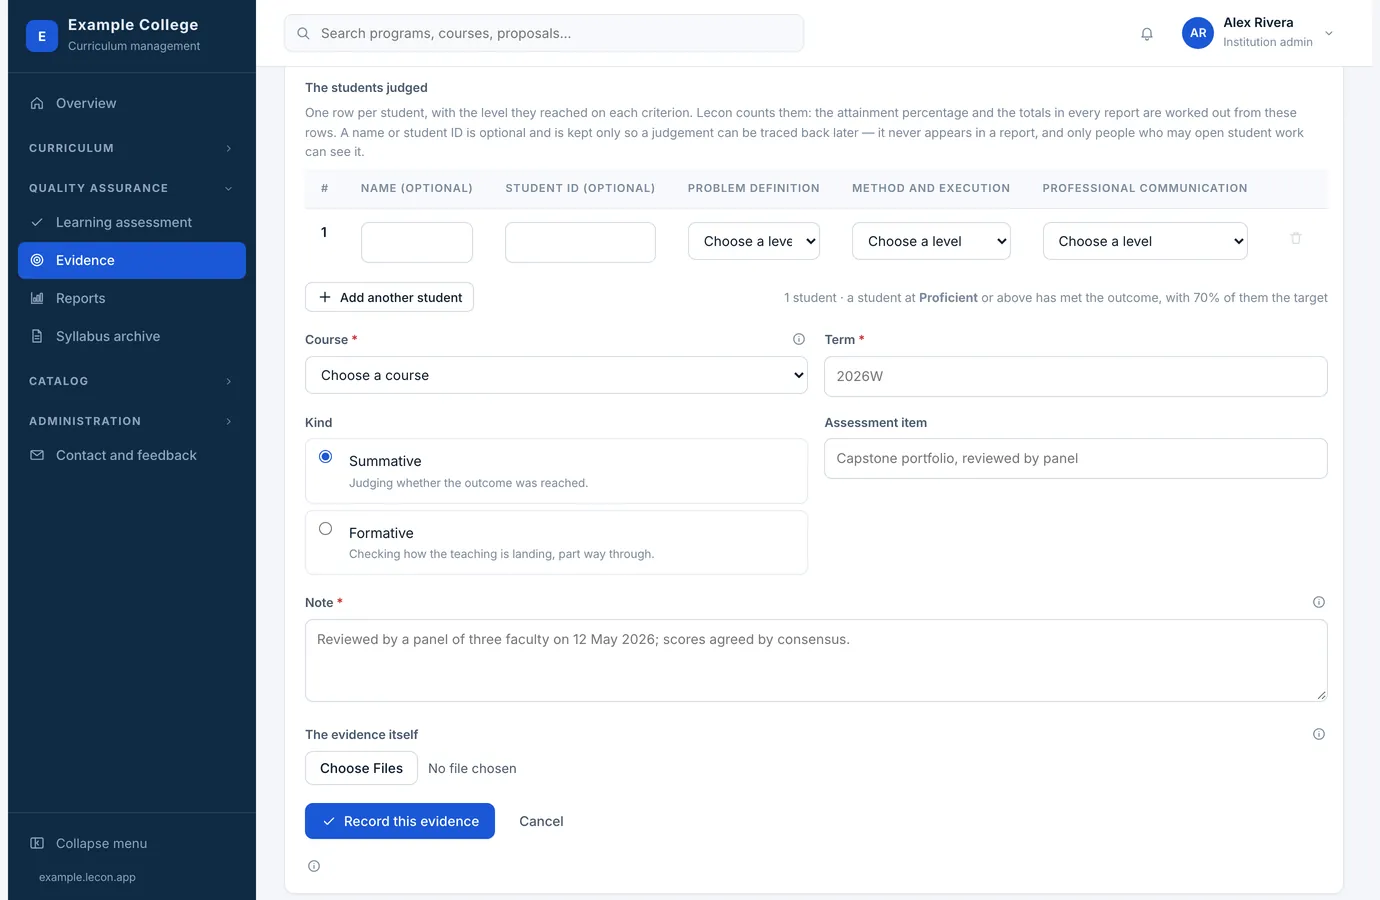This screenshot has height=900, width=1380.
Task: Open the Evidence sidebar item
Action: pyautogui.click(x=131, y=260)
